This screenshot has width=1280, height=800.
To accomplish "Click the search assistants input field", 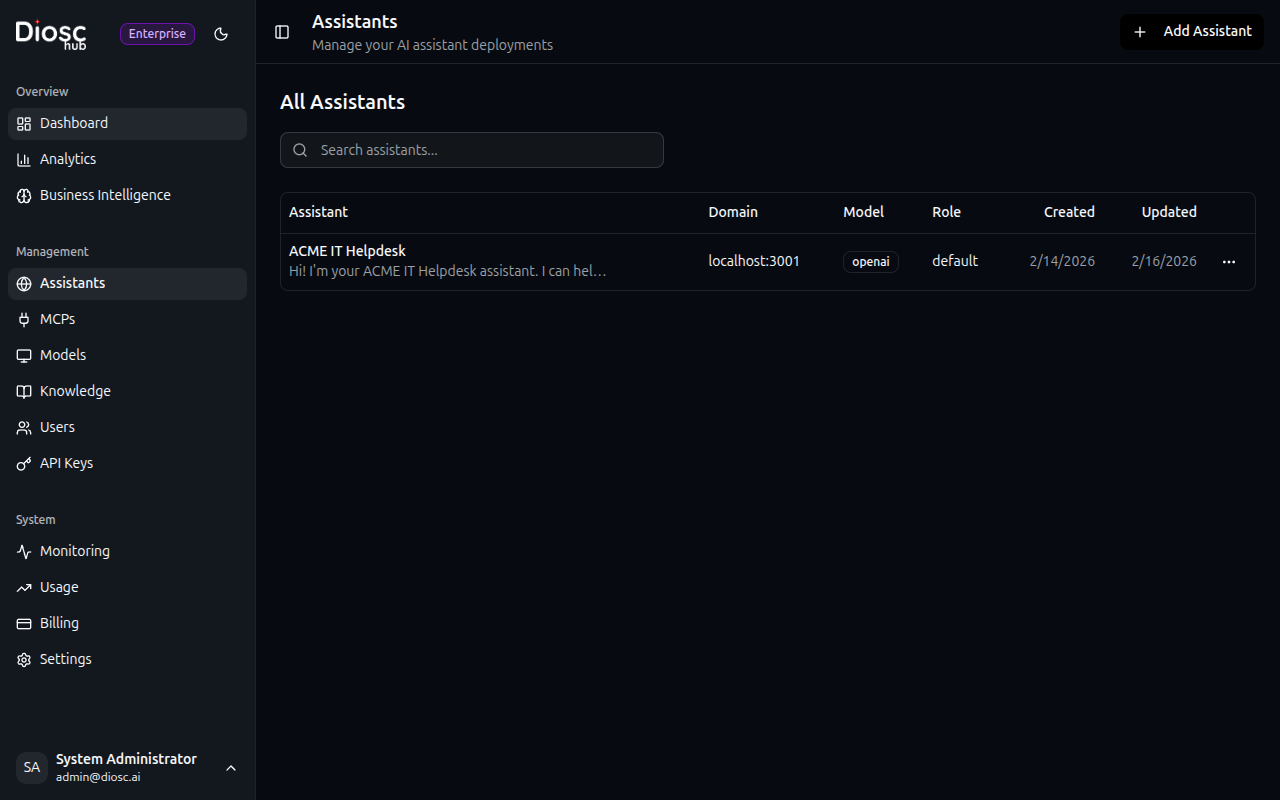I will click(471, 149).
